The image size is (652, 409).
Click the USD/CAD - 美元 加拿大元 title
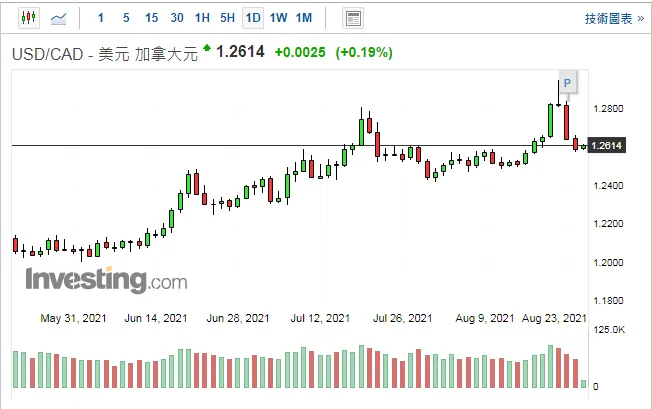pos(105,54)
